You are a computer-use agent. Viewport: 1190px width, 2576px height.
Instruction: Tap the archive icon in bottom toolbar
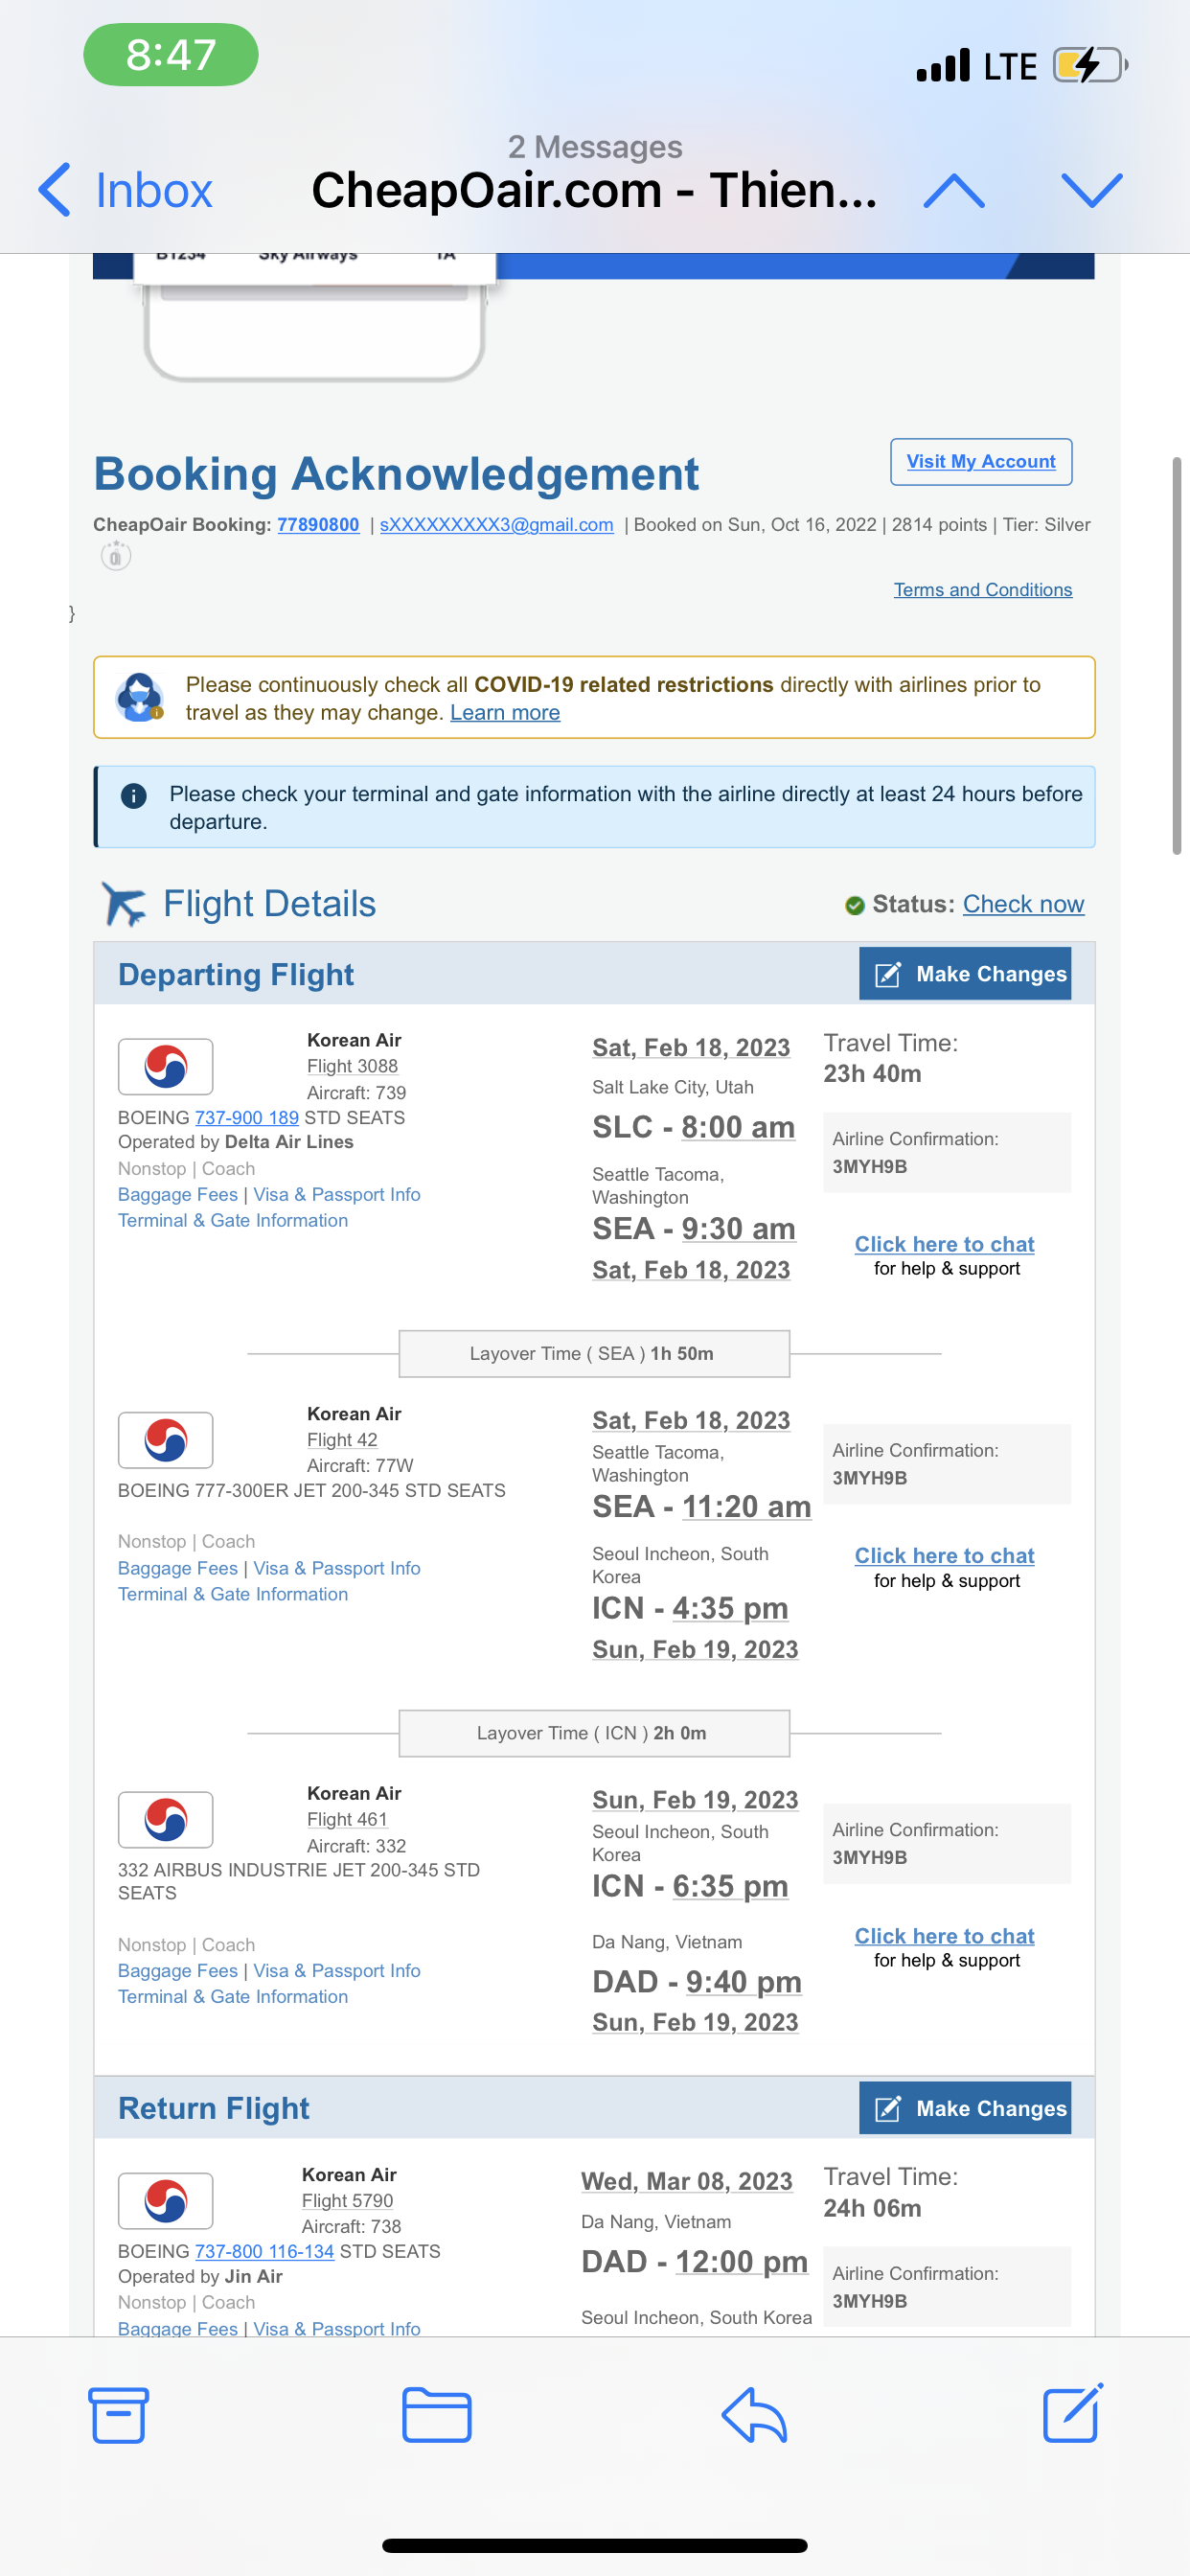pos(118,2414)
